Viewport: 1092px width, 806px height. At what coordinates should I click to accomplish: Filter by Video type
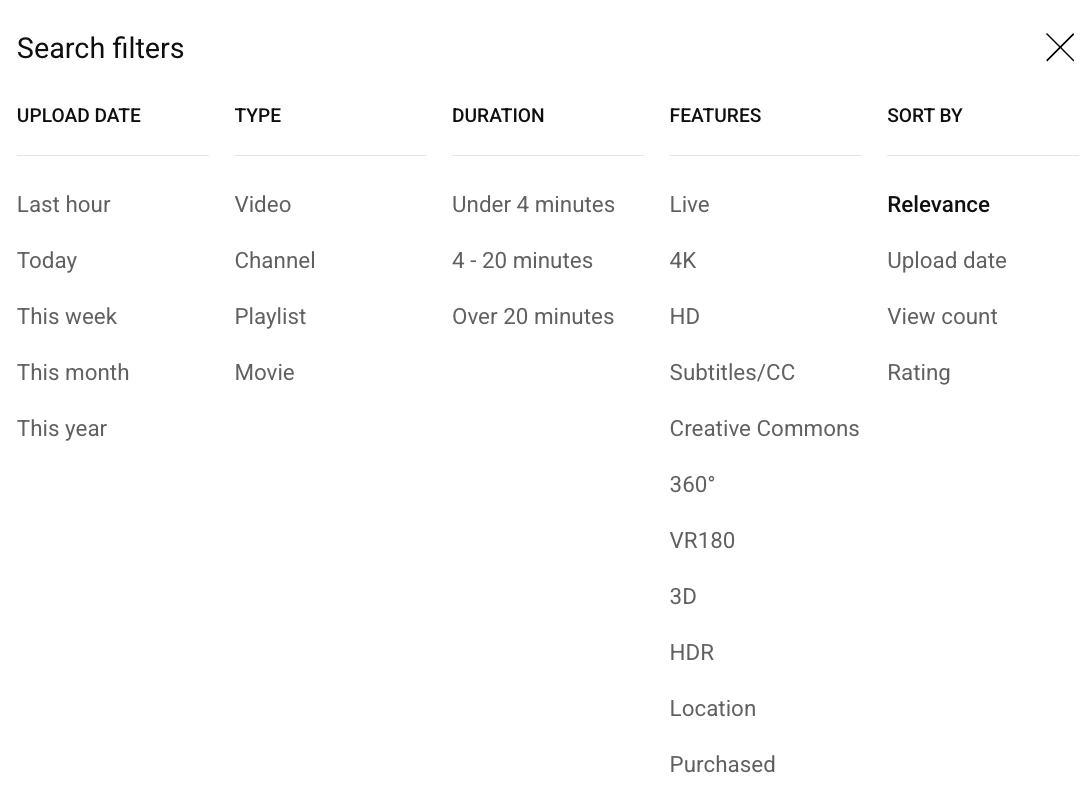click(x=263, y=205)
